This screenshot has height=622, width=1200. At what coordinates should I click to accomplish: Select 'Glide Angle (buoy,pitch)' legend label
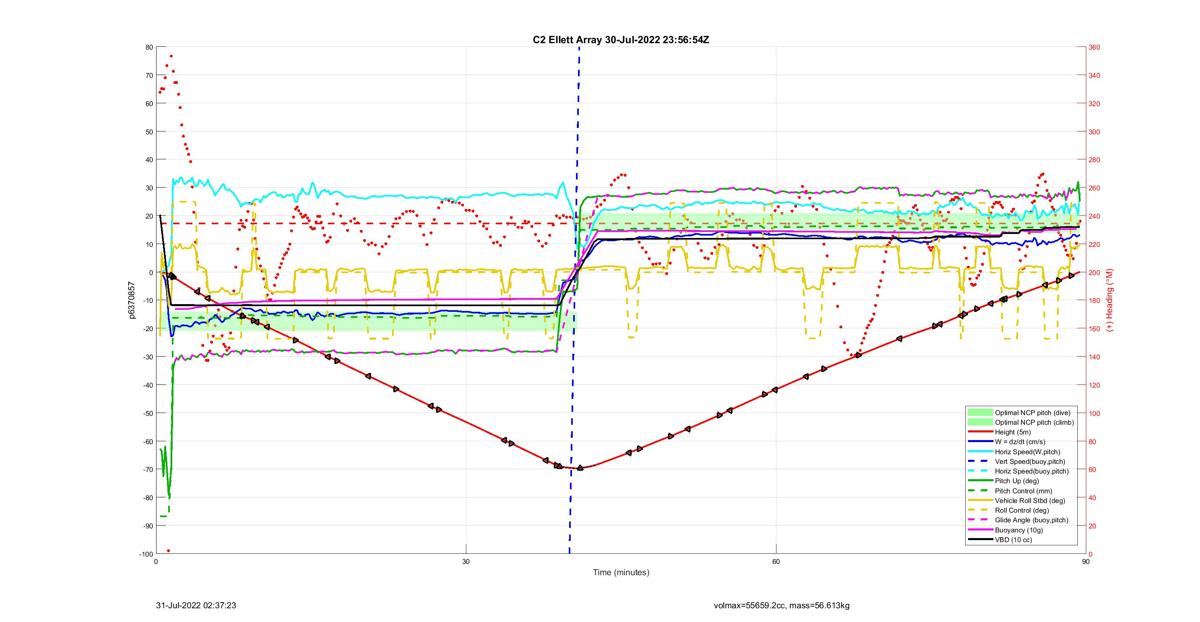click(x=1031, y=520)
